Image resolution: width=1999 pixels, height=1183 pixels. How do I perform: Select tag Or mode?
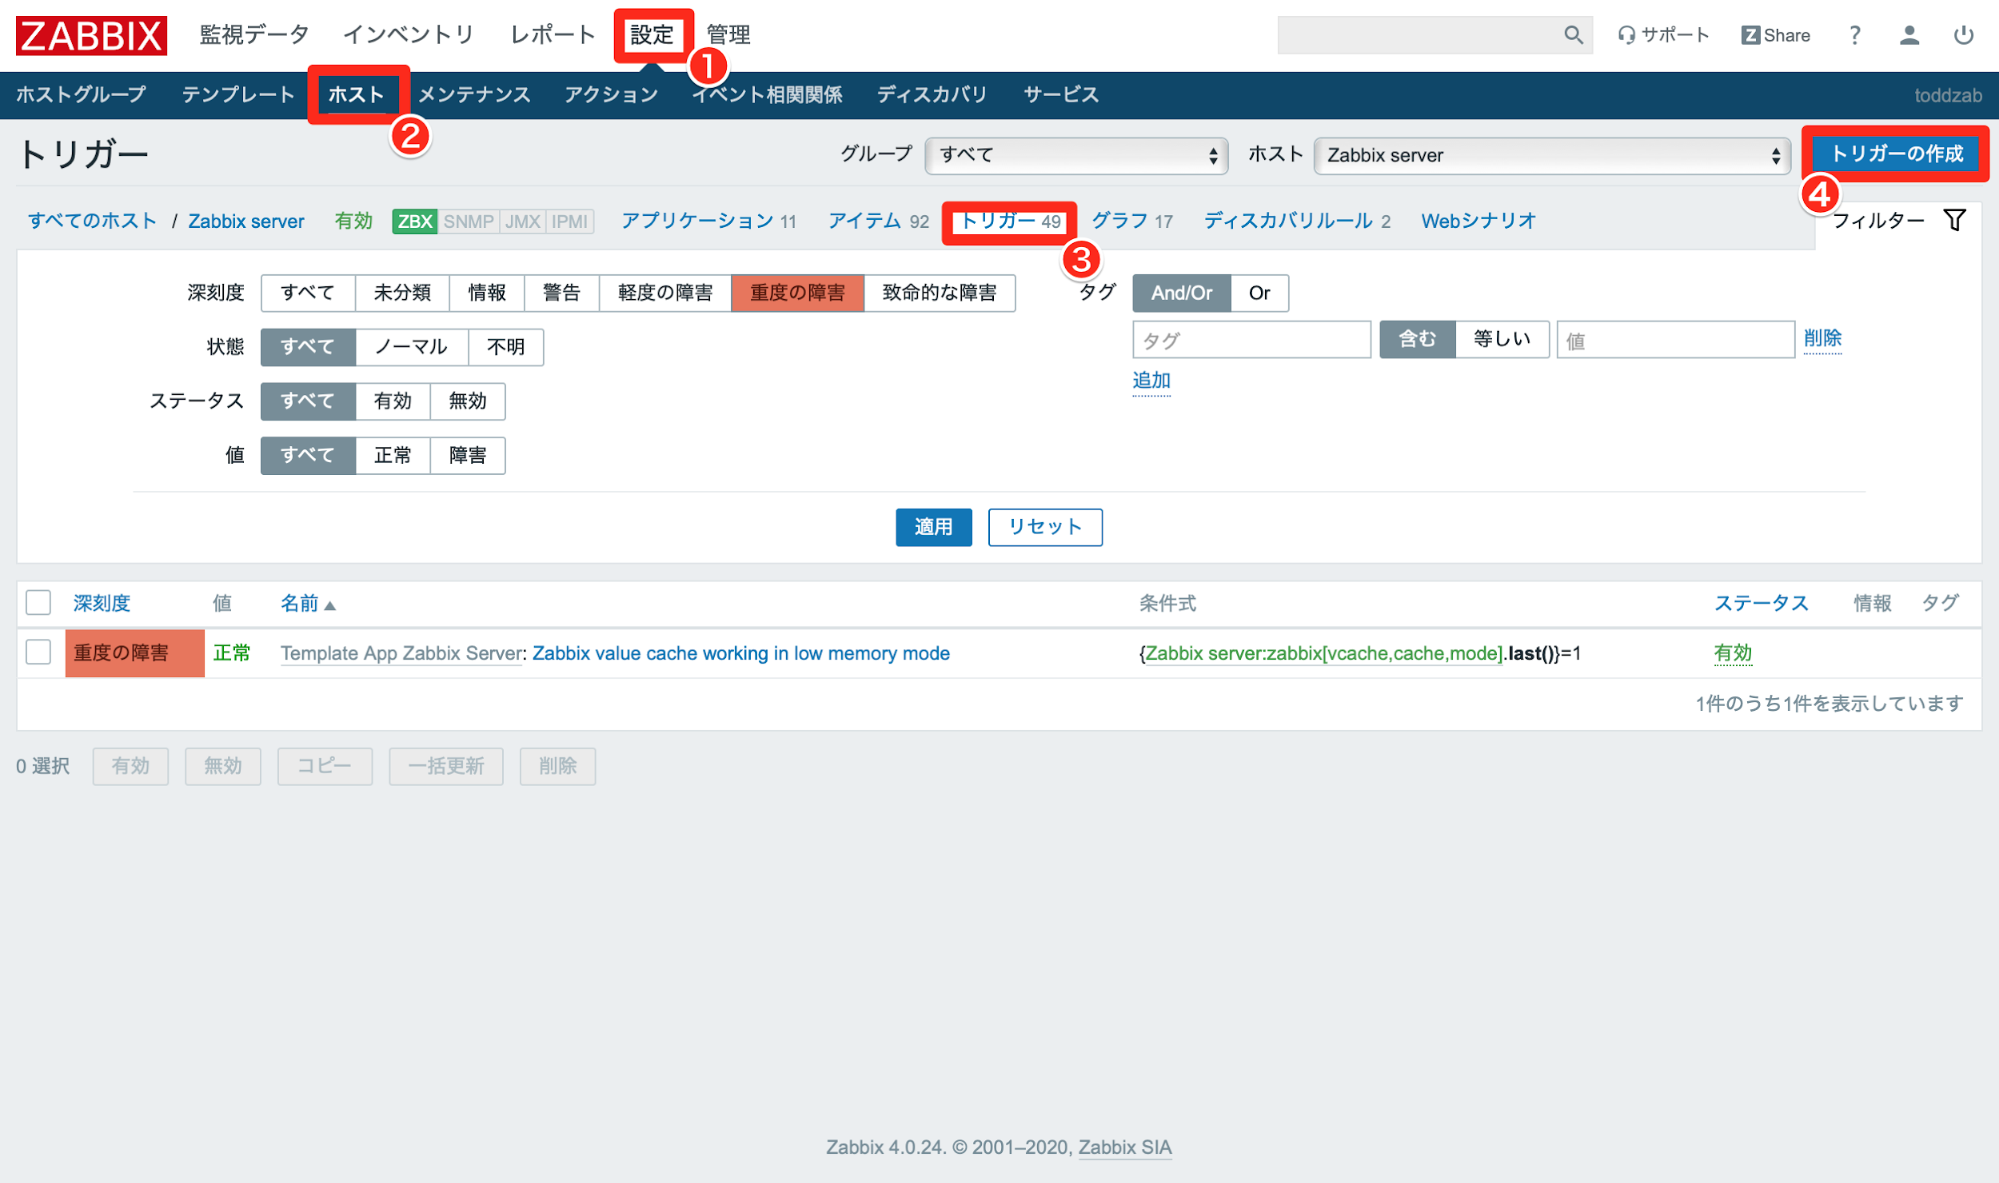1259,293
